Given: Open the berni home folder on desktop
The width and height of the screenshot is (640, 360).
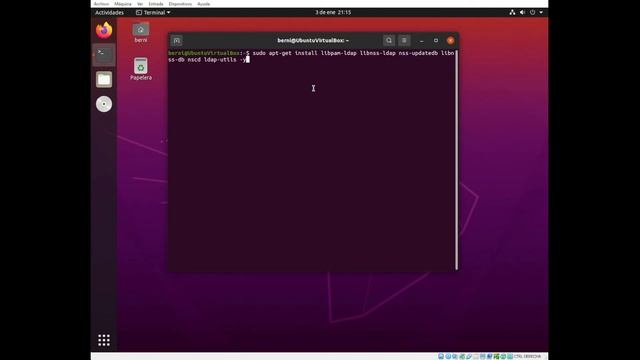Looking at the screenshot, I should click(141, 32).
